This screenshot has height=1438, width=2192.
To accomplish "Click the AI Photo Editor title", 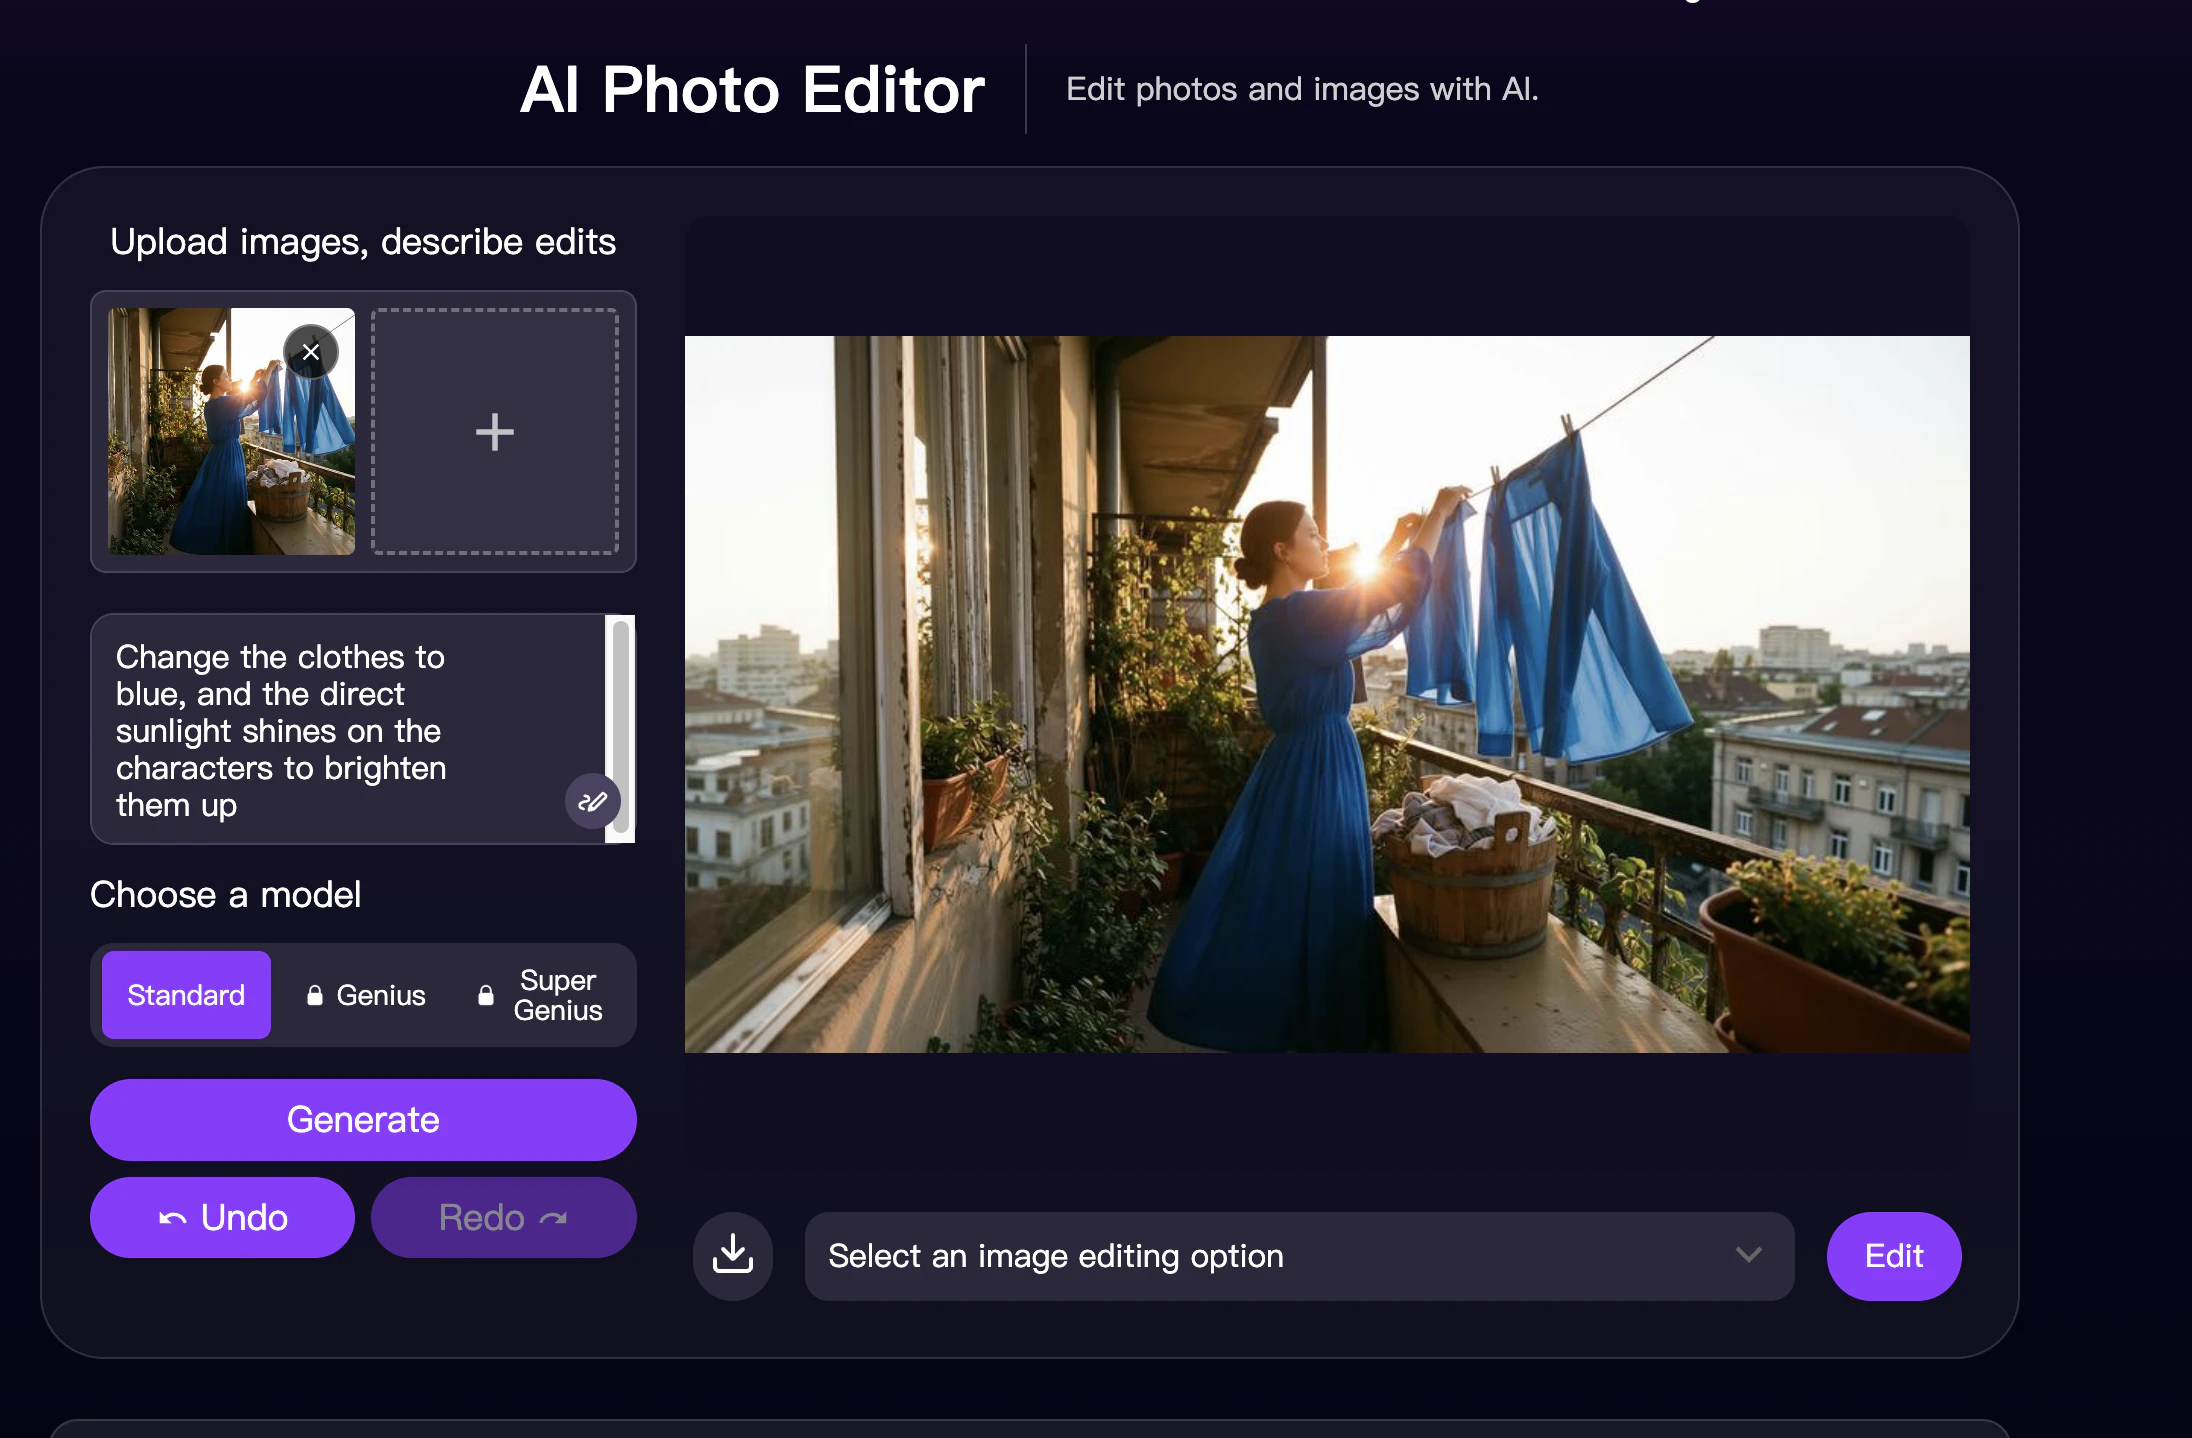I will coord(752,90).
